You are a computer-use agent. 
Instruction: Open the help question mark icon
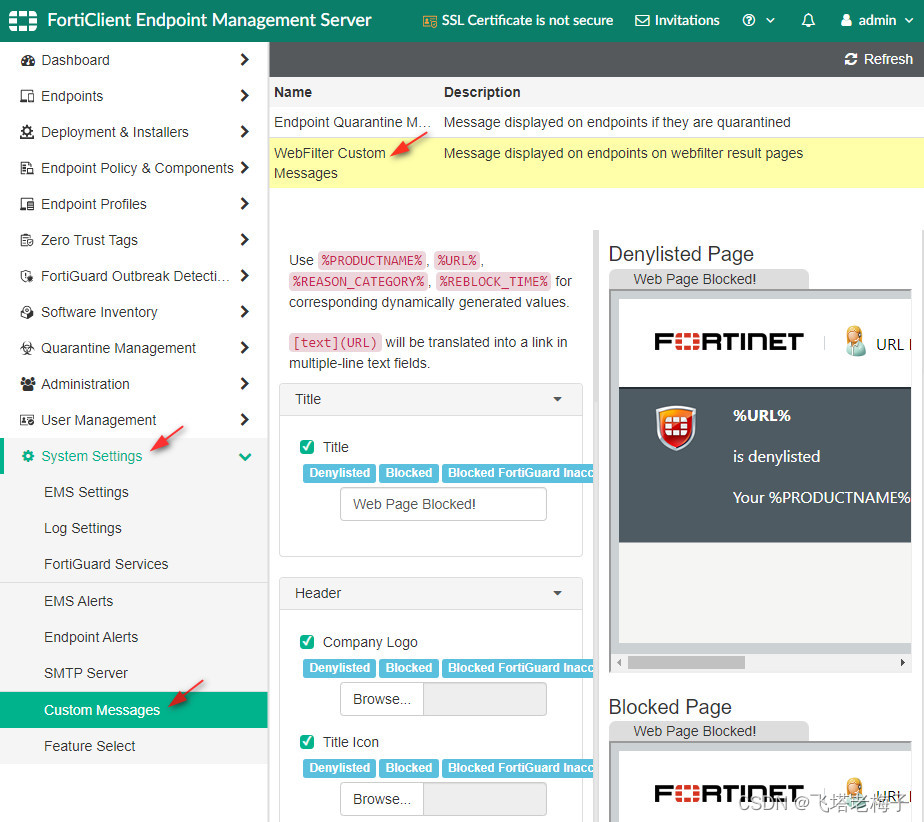point(748,21)
